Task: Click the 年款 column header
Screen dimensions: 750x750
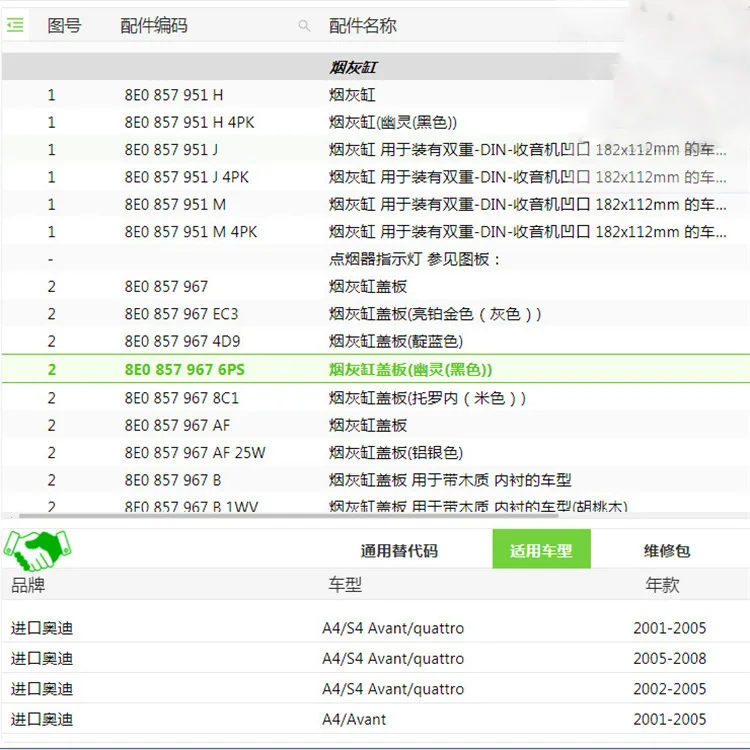Action: click(662, 585)
